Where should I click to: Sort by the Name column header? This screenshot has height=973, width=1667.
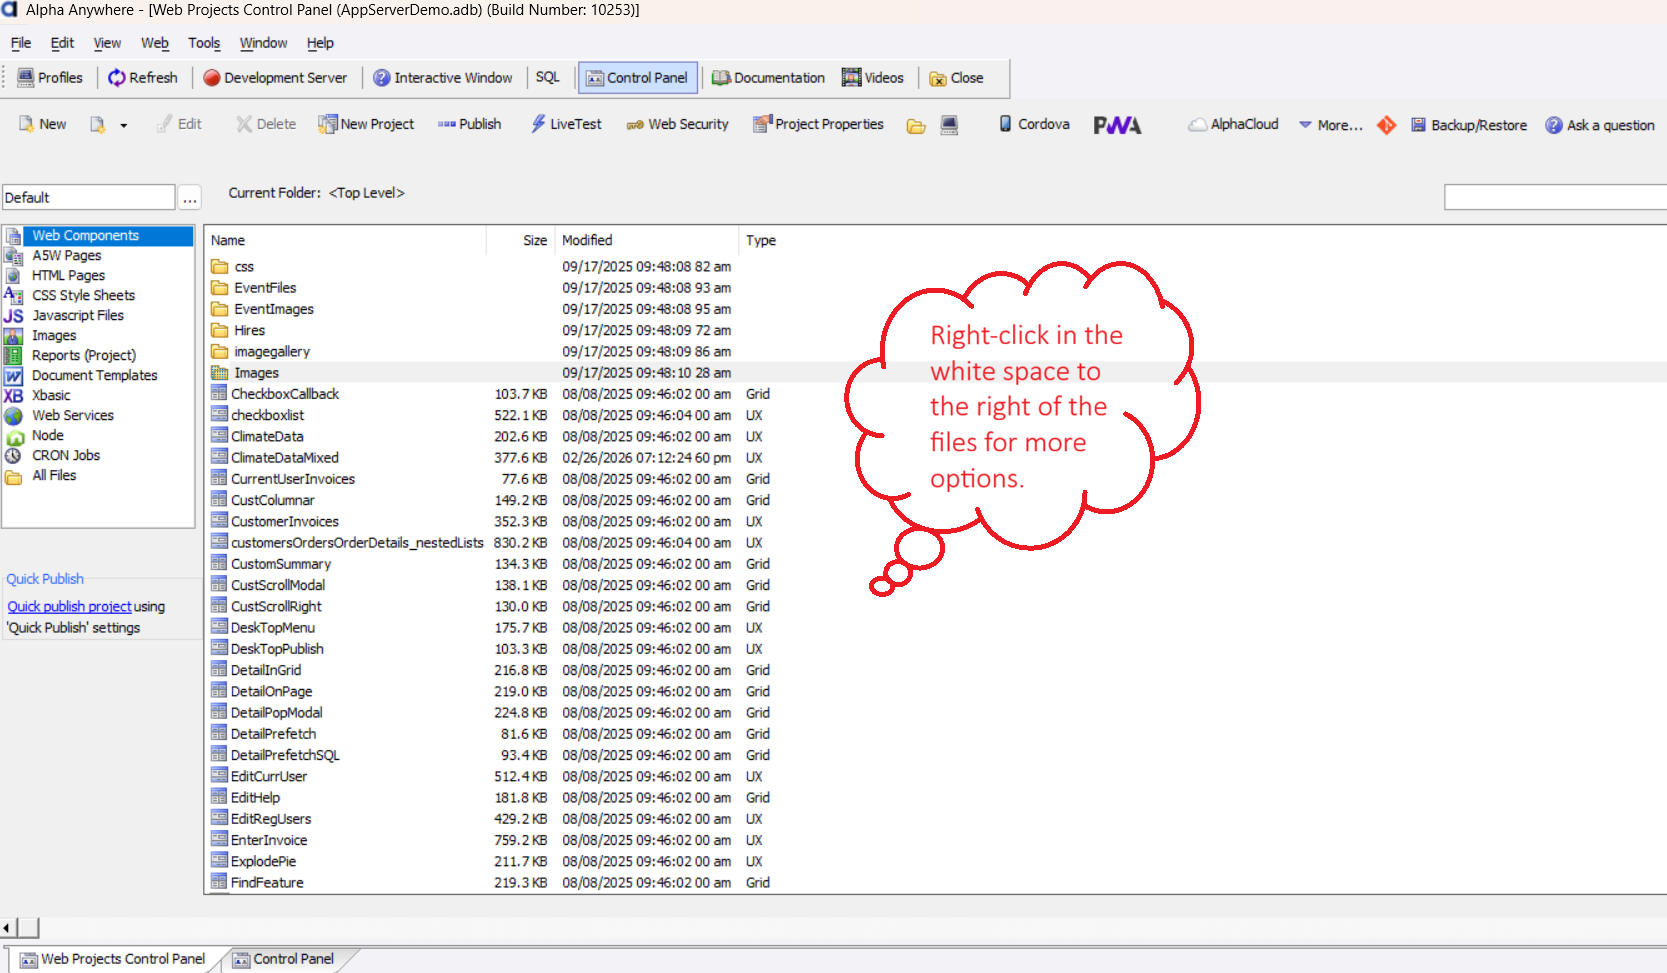(346, 241)
